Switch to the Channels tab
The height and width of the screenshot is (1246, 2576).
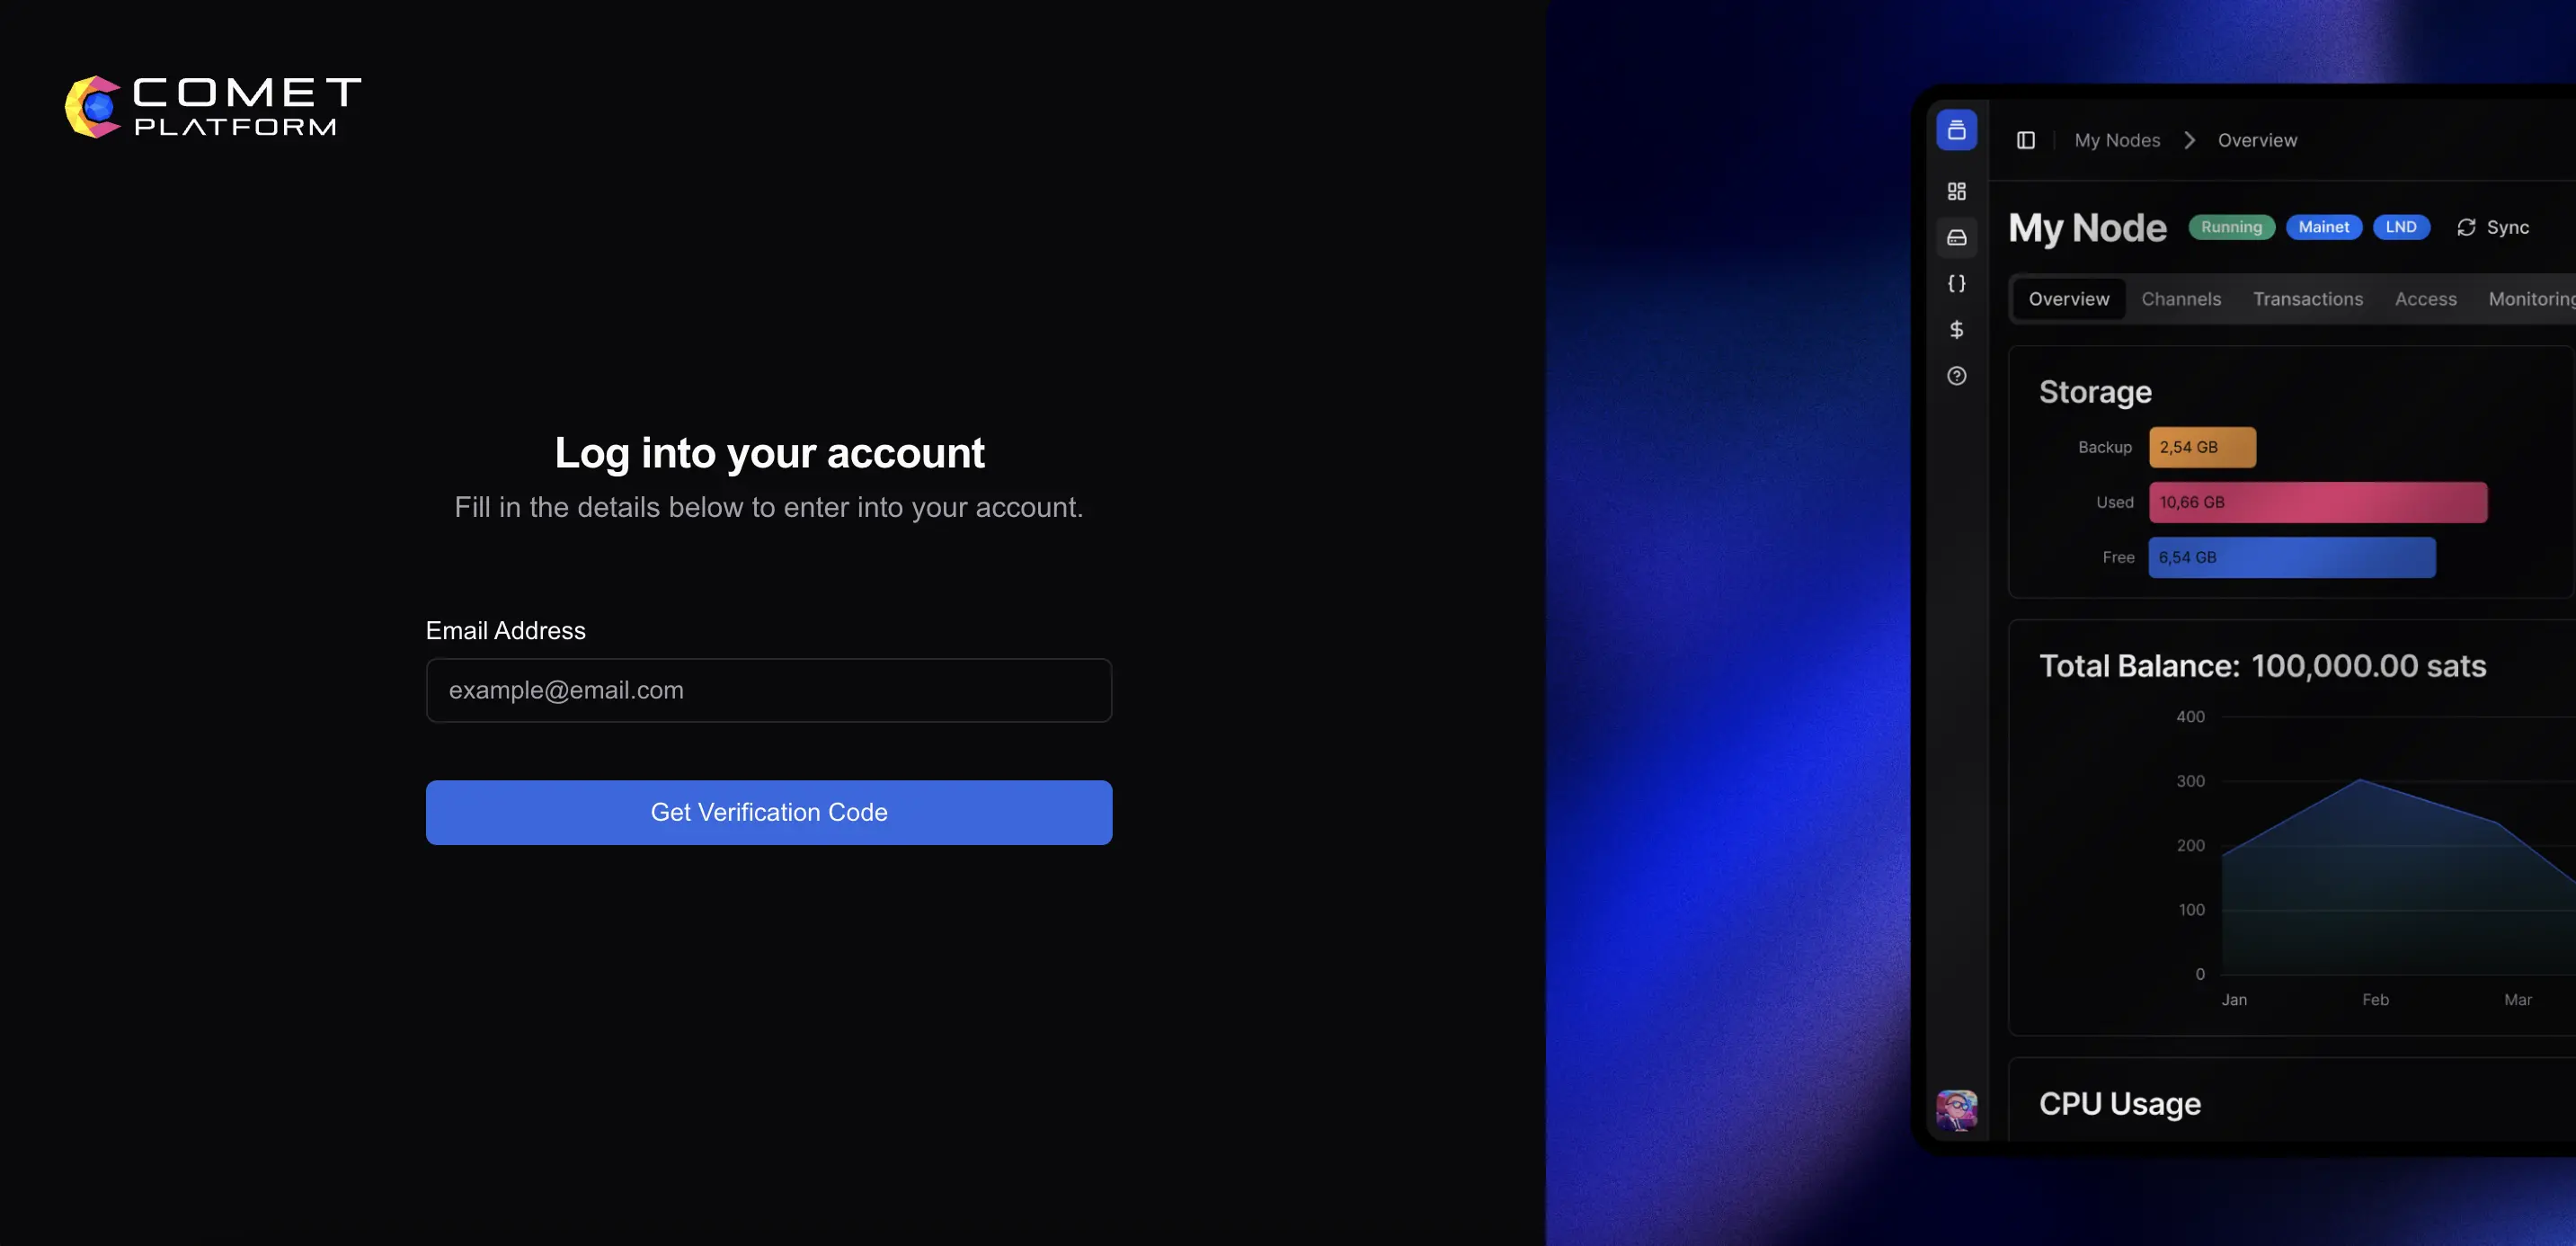pos(2181,299)
